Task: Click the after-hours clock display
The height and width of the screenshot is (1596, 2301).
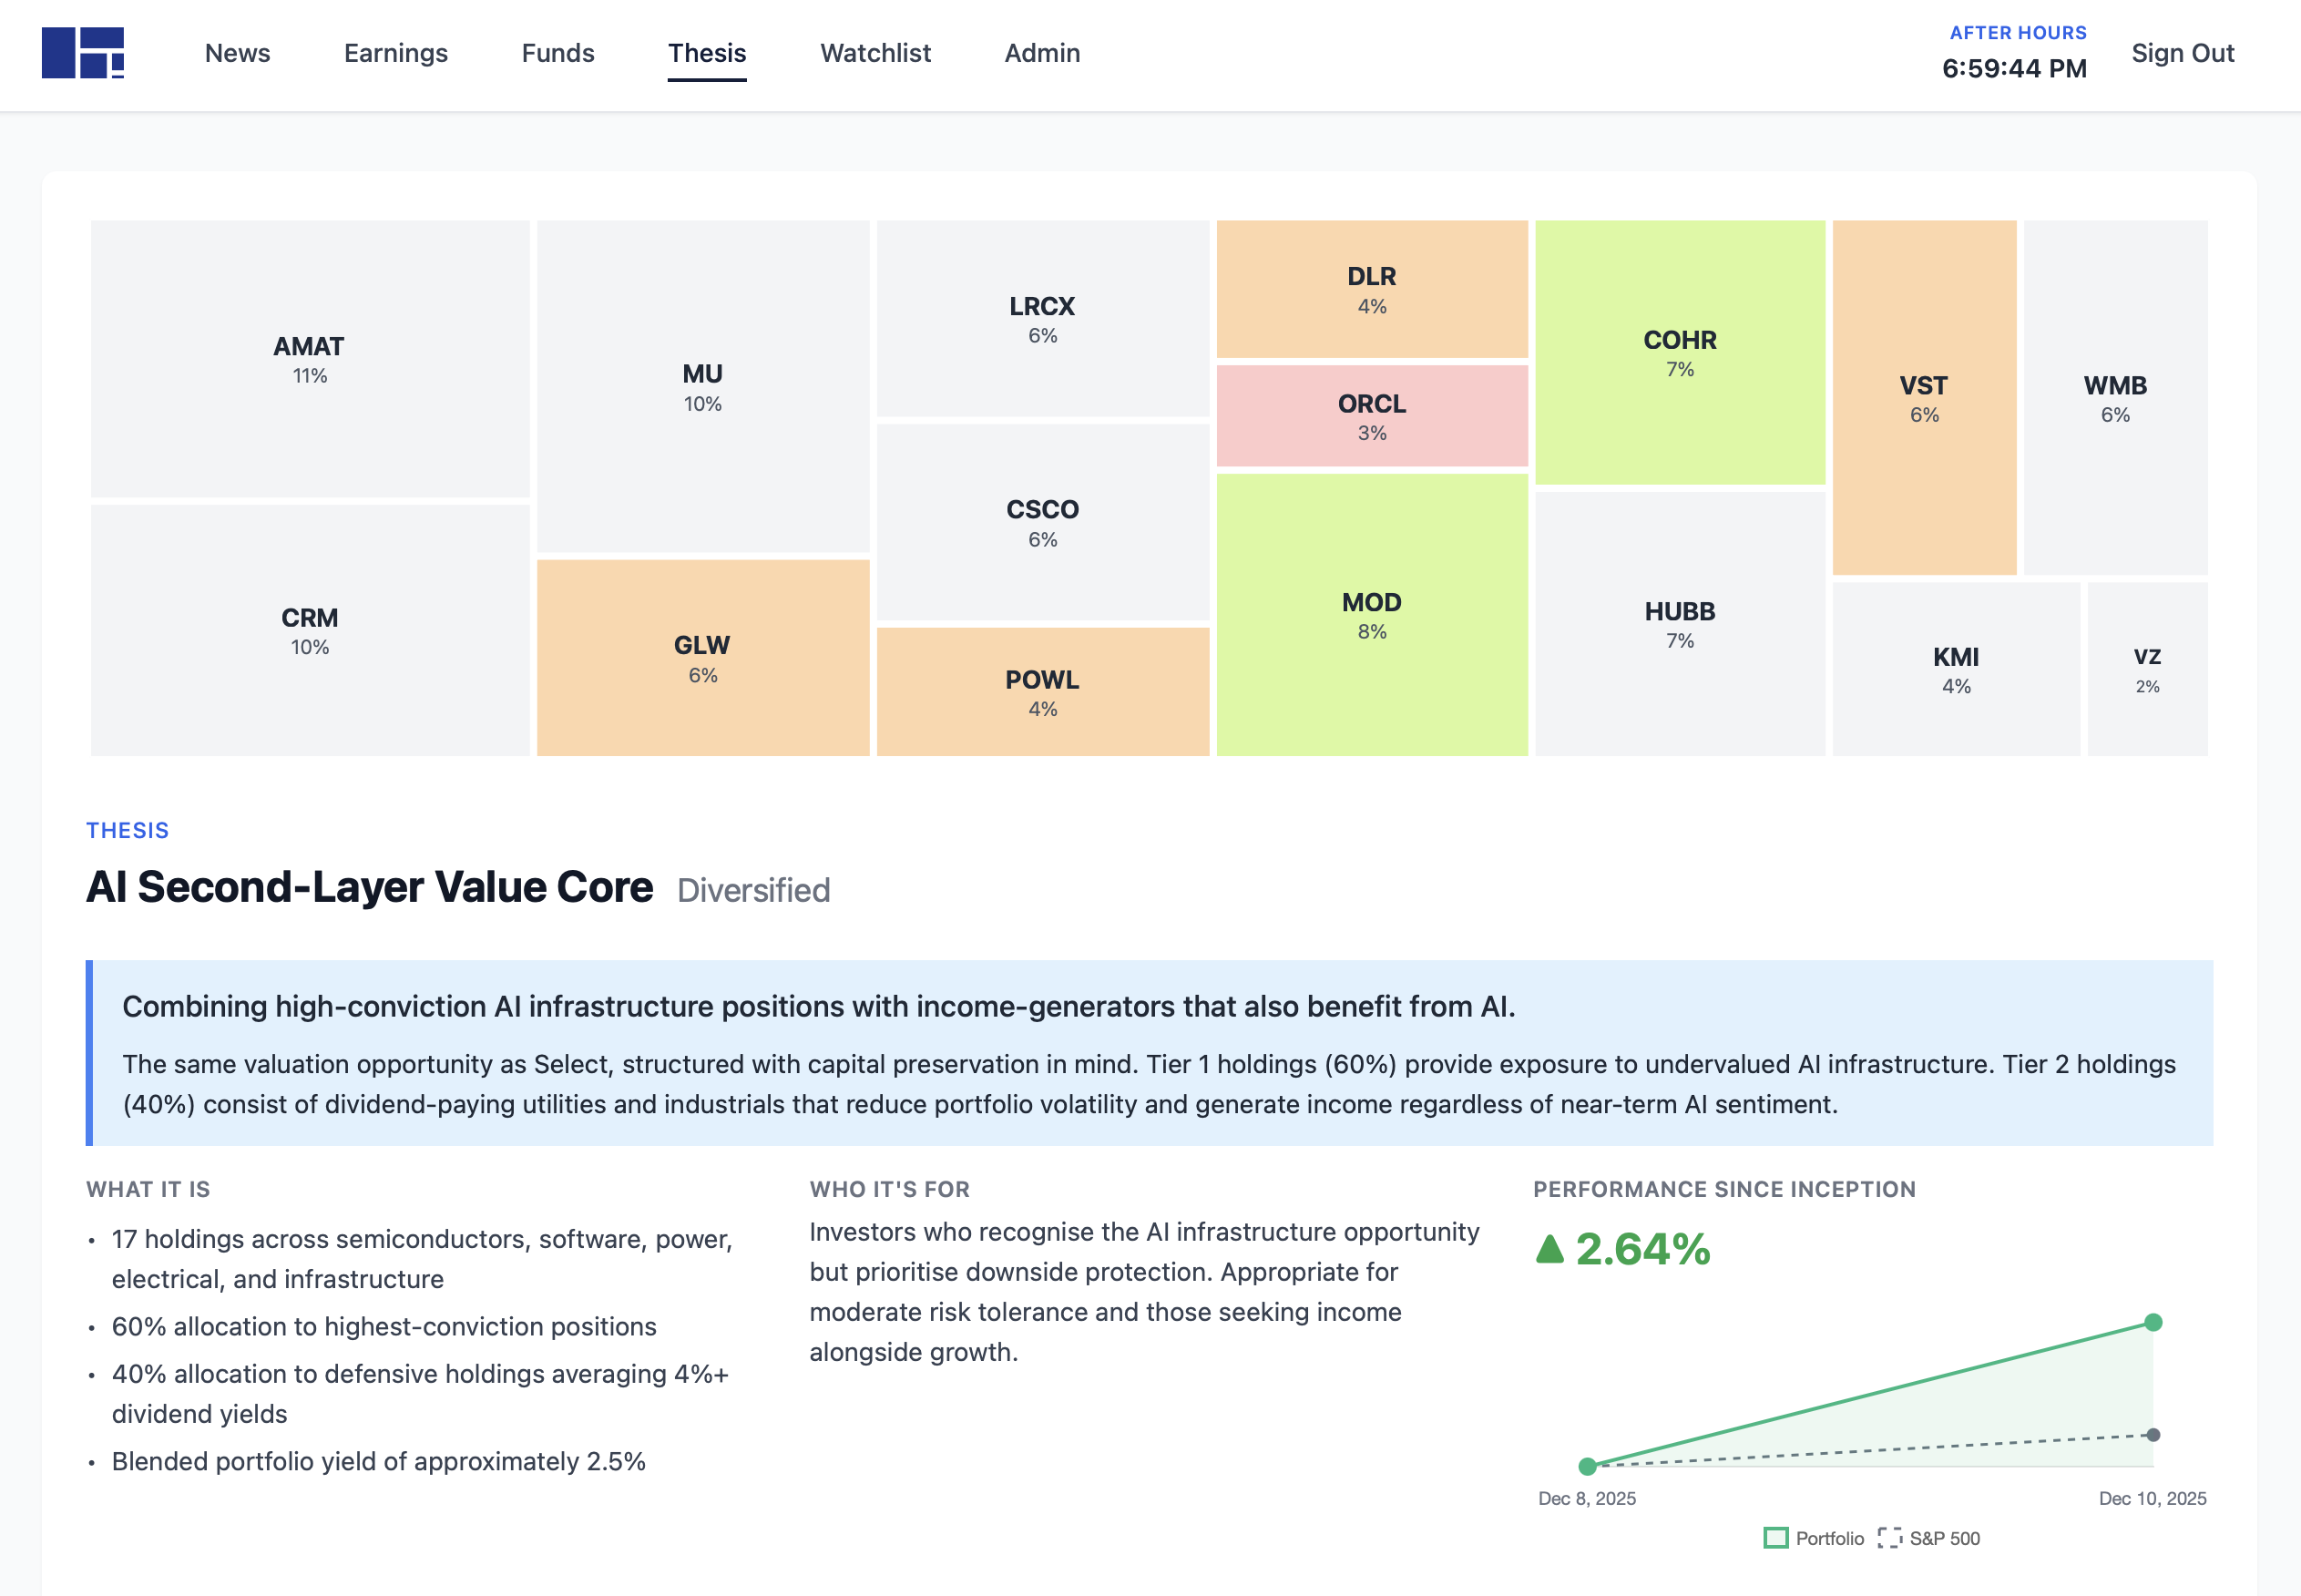Action: (2012, 68)
